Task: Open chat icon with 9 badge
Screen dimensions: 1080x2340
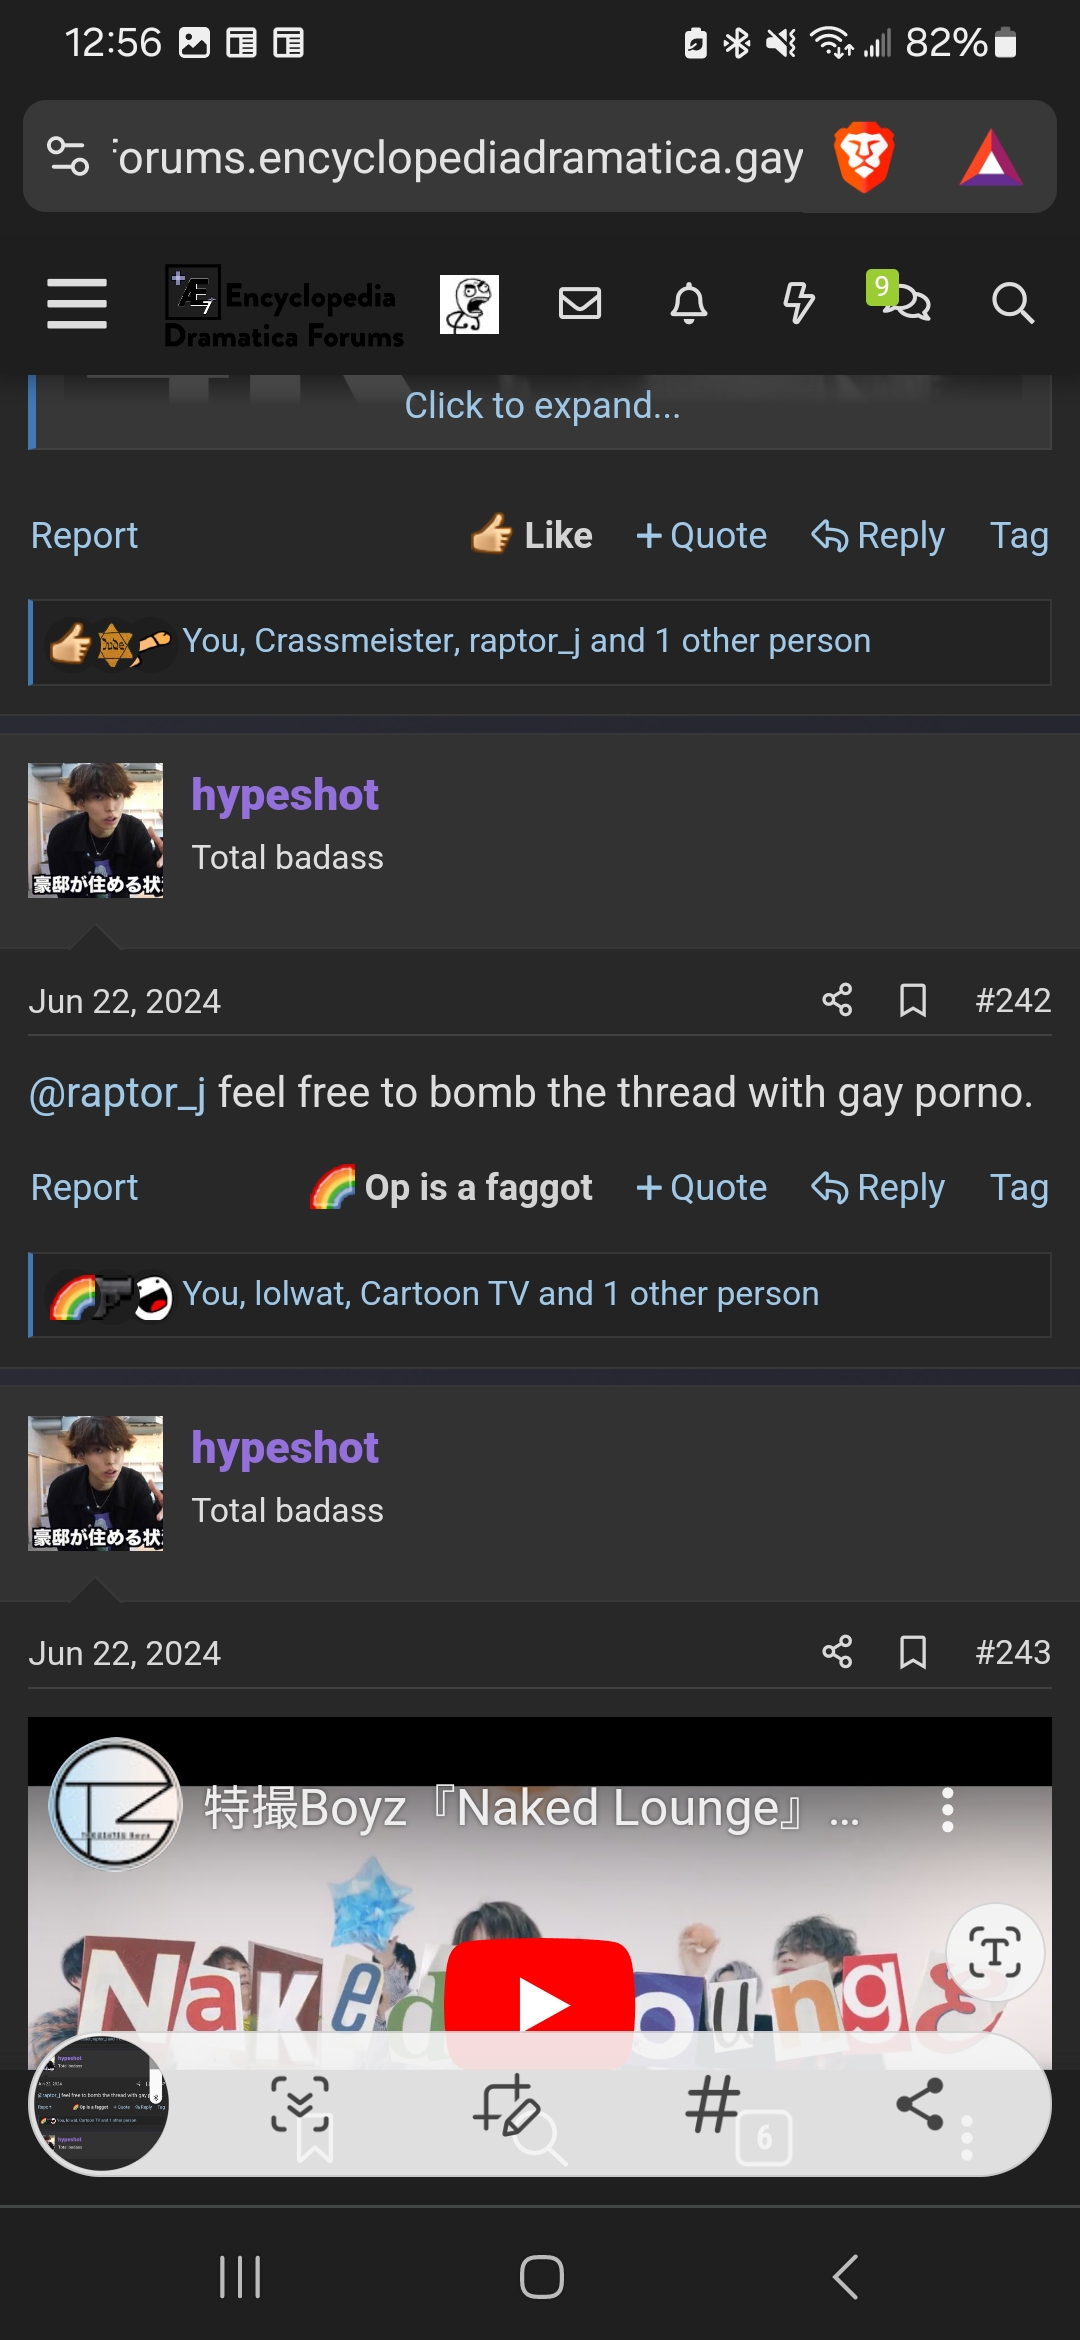Action: (905, 301)
